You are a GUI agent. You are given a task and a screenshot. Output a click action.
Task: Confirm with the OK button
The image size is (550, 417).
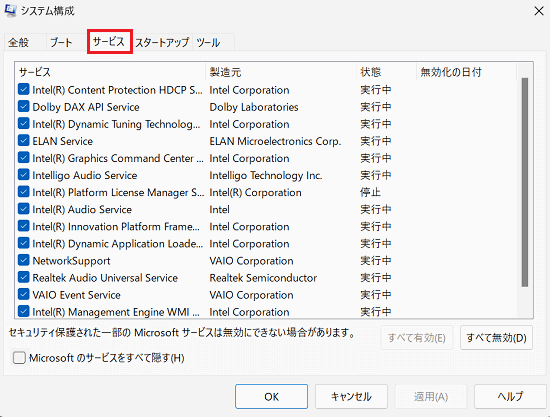pos(271,397)
